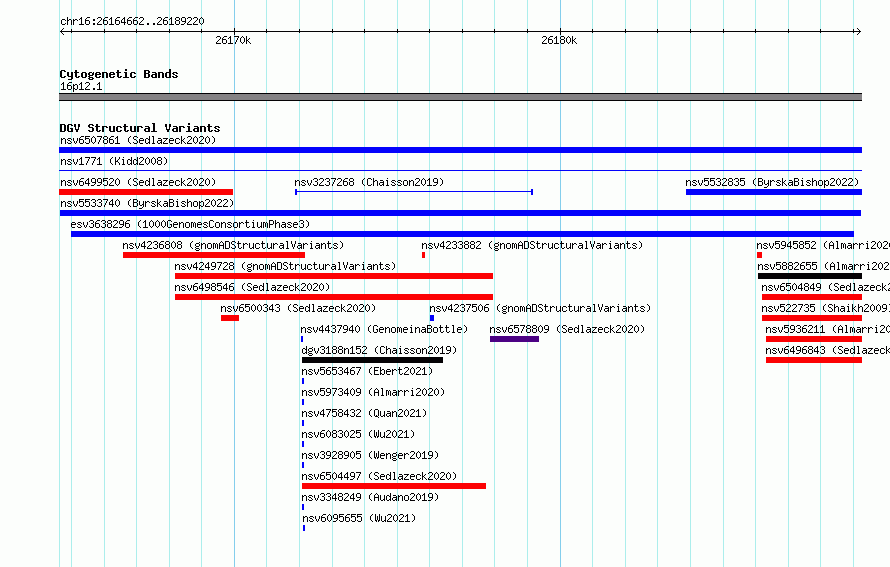Open nsv5653467 (Ebert2021) label
Image resolution: width=890 pixels, height=567 pixels.
[367, 371]
